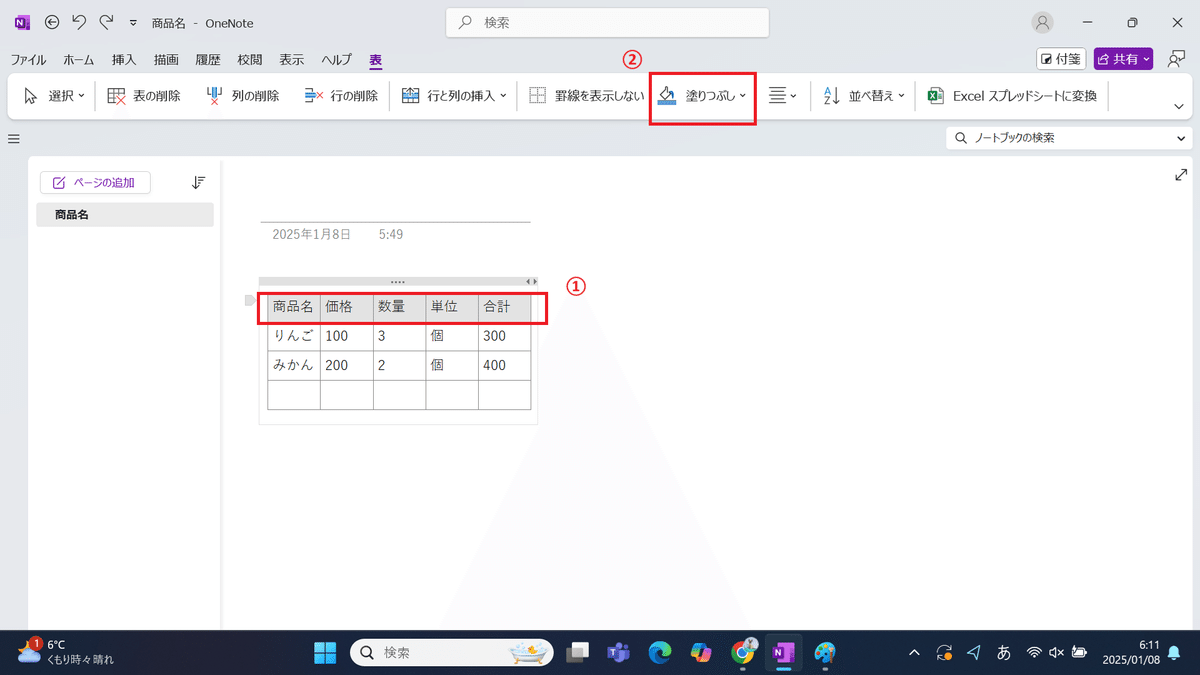This screenshot has height=675, width=1200.
Task: Open Microsoft Edge from taskbar
Action: 659,652
